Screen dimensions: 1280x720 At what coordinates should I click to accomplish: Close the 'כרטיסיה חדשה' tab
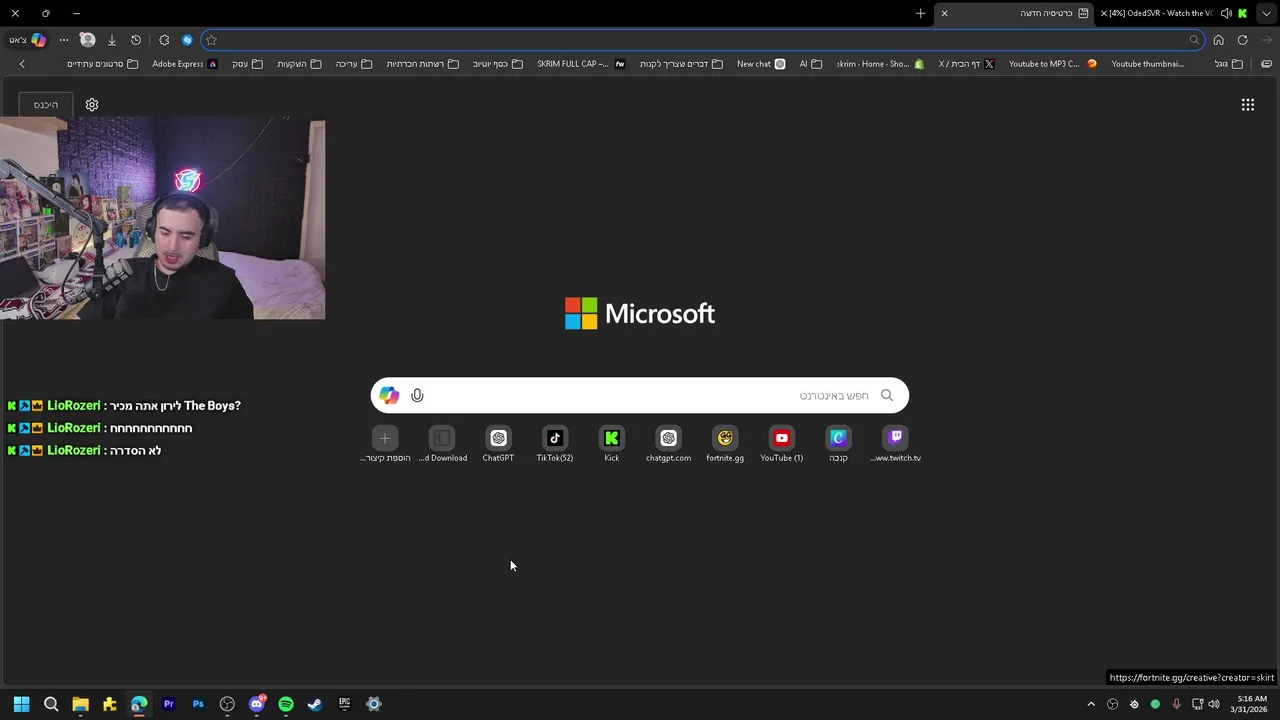pyautogui.click(x=944, y=13)
